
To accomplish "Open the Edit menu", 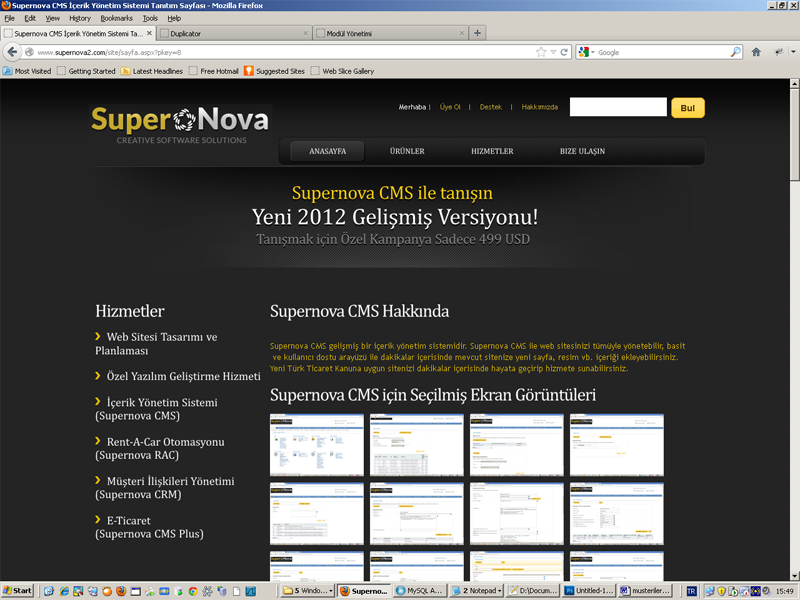I will click(x=30, y=18).
